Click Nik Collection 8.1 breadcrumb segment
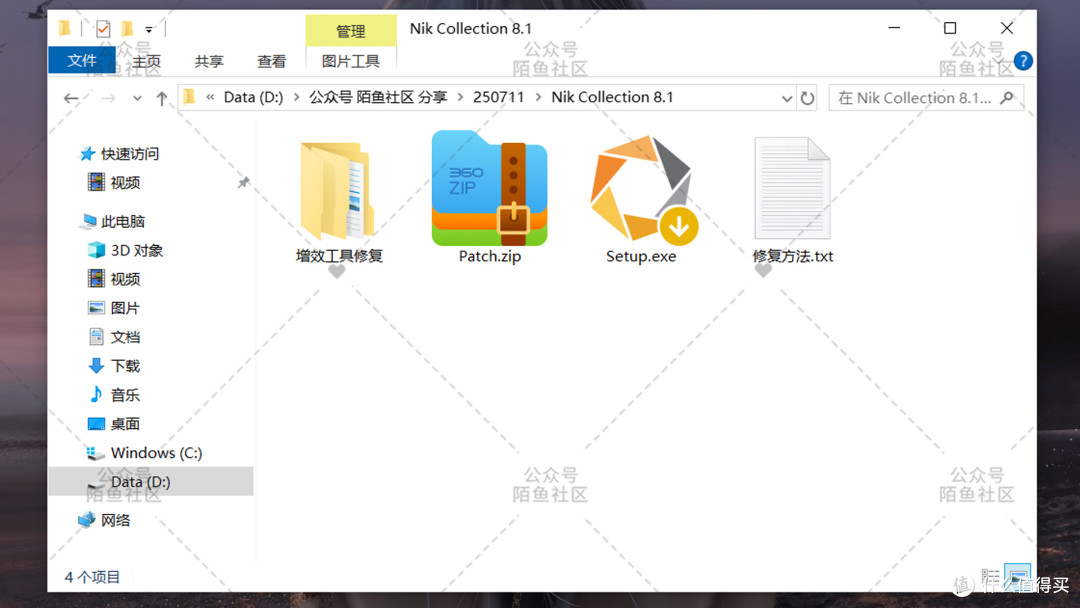 [612, 97]
